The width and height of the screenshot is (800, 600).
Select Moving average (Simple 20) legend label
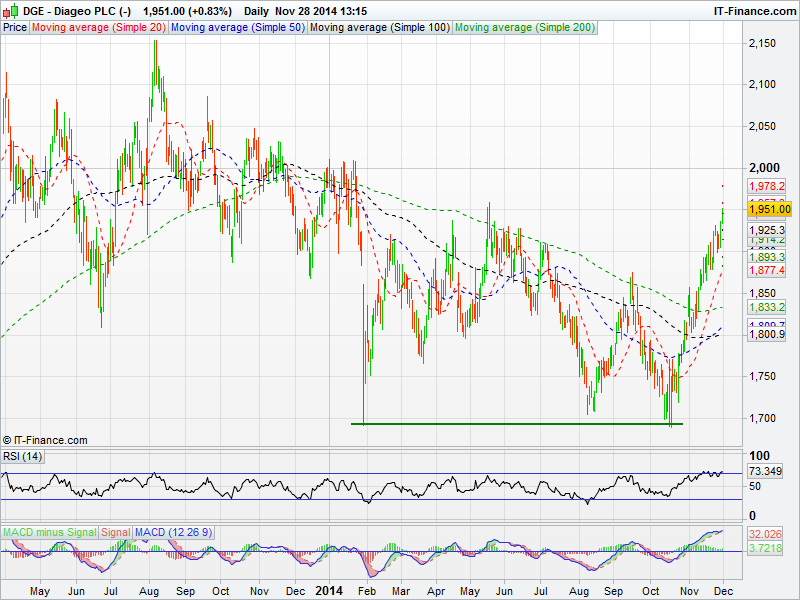click(x=98, y=27)
